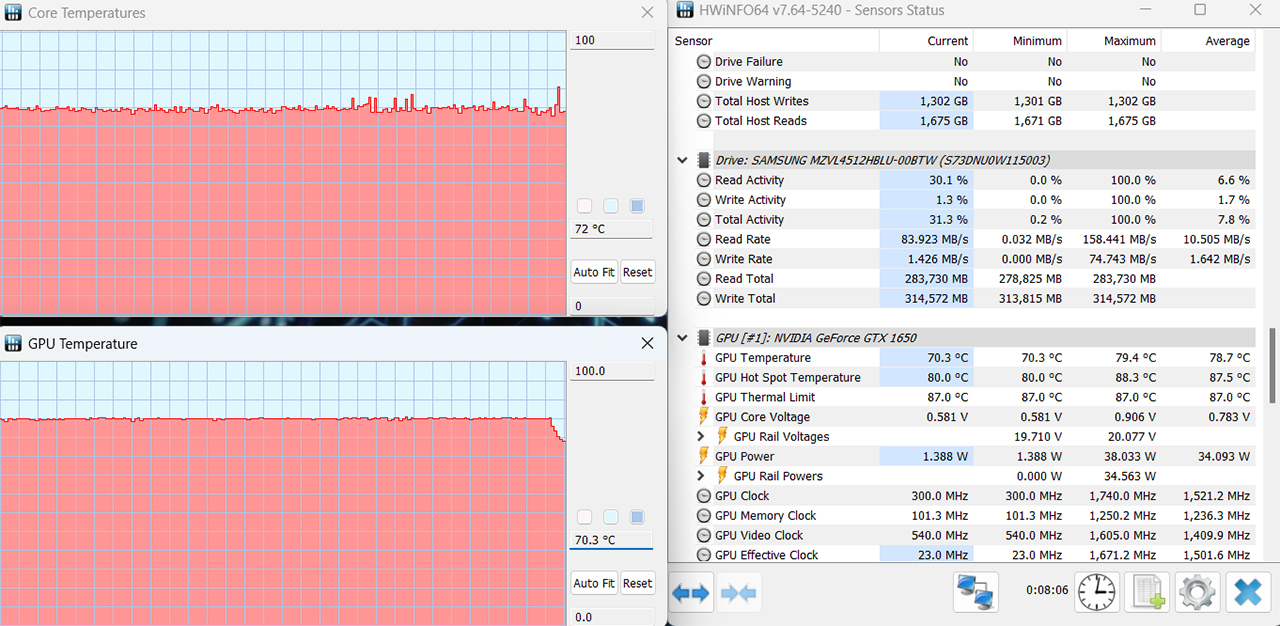Click the Sensor column header
Image resolution: width=1280 pixels, height=626 pixels.
[x=694, y=41]
